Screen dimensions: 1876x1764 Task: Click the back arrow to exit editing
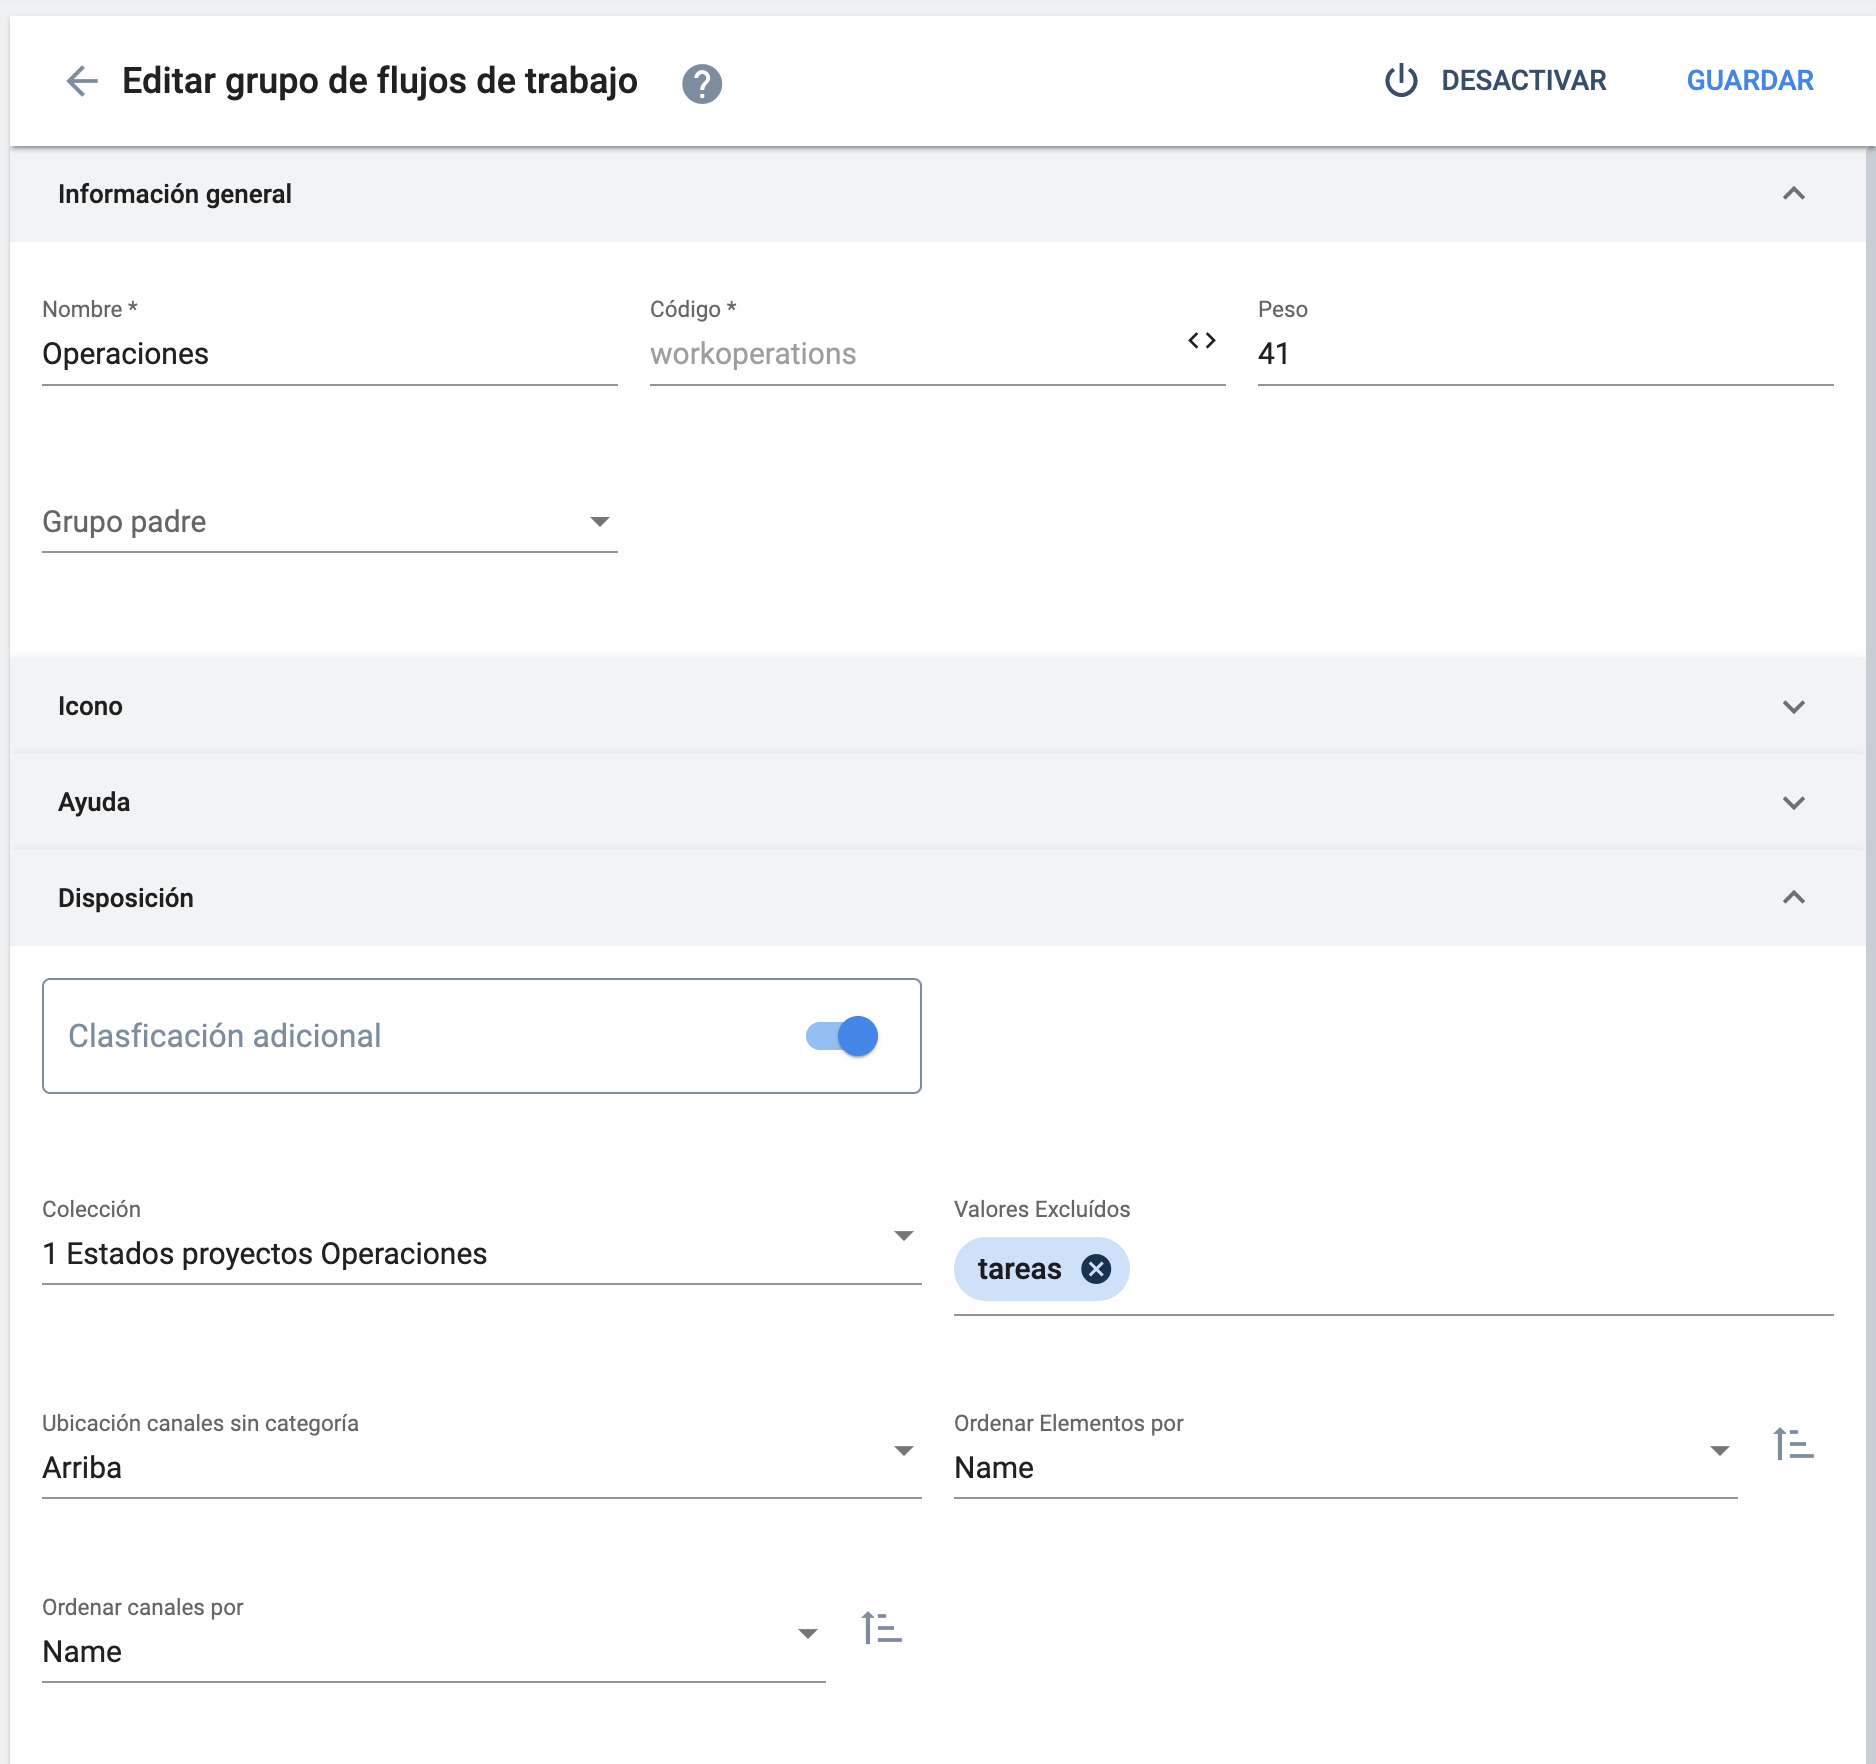(x=82, y=80)
